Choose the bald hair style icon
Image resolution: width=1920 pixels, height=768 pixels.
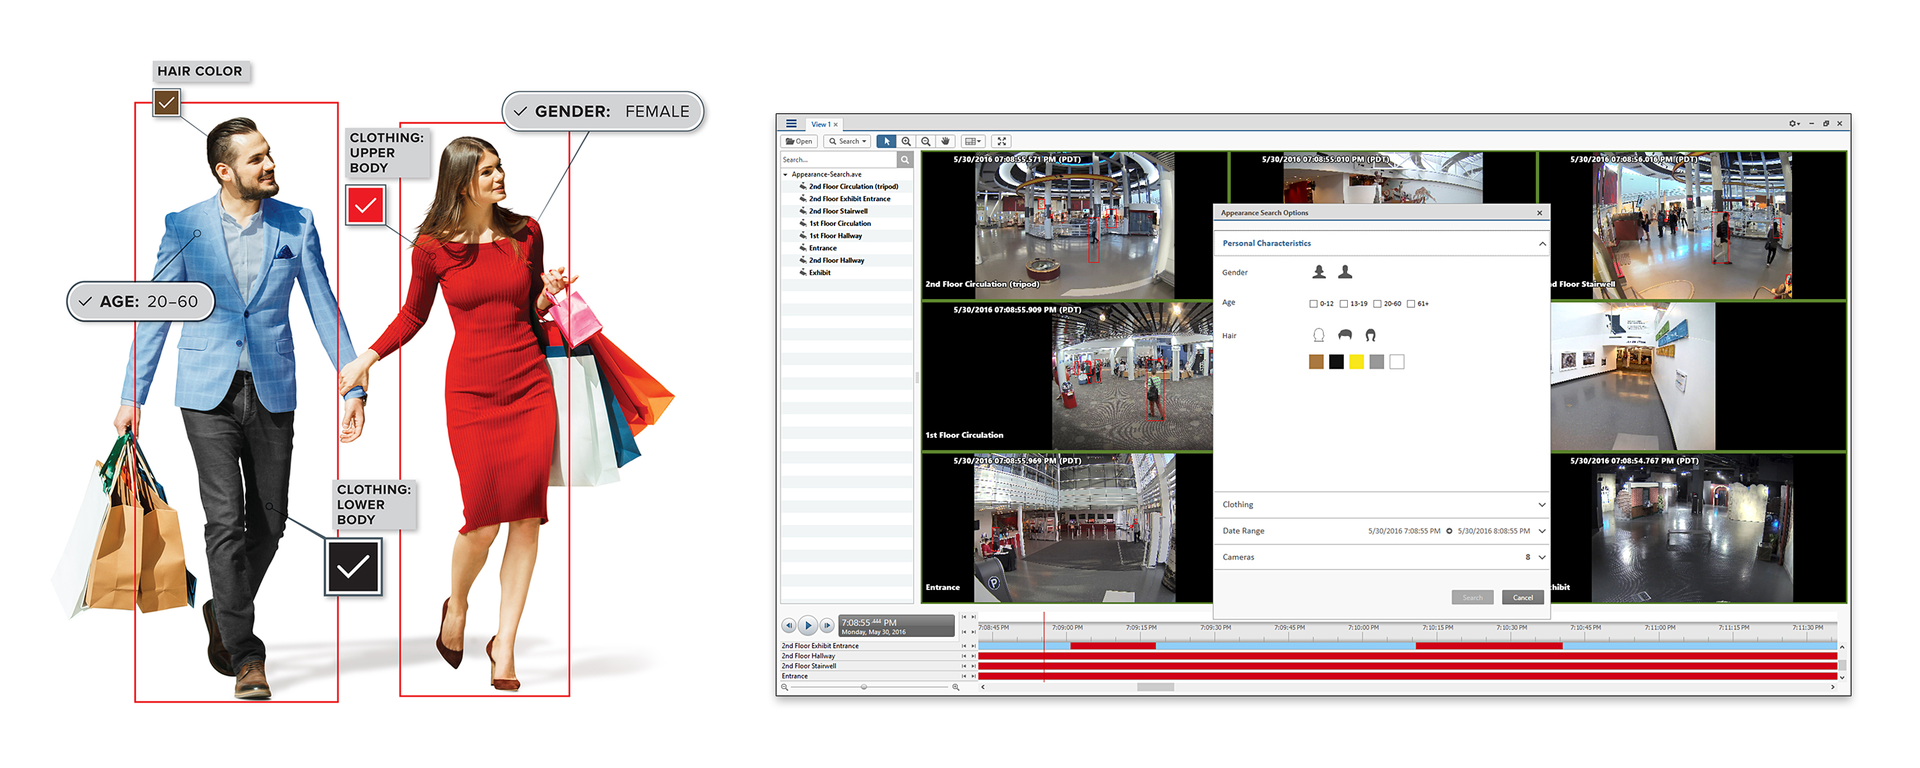tap(1318, 335)
